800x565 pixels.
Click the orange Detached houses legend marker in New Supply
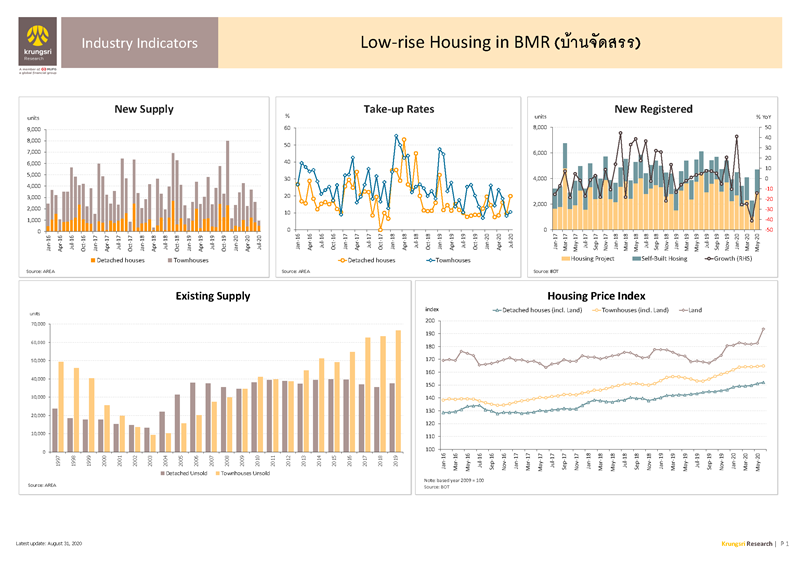pyautogui.click(x=92, y=259)
